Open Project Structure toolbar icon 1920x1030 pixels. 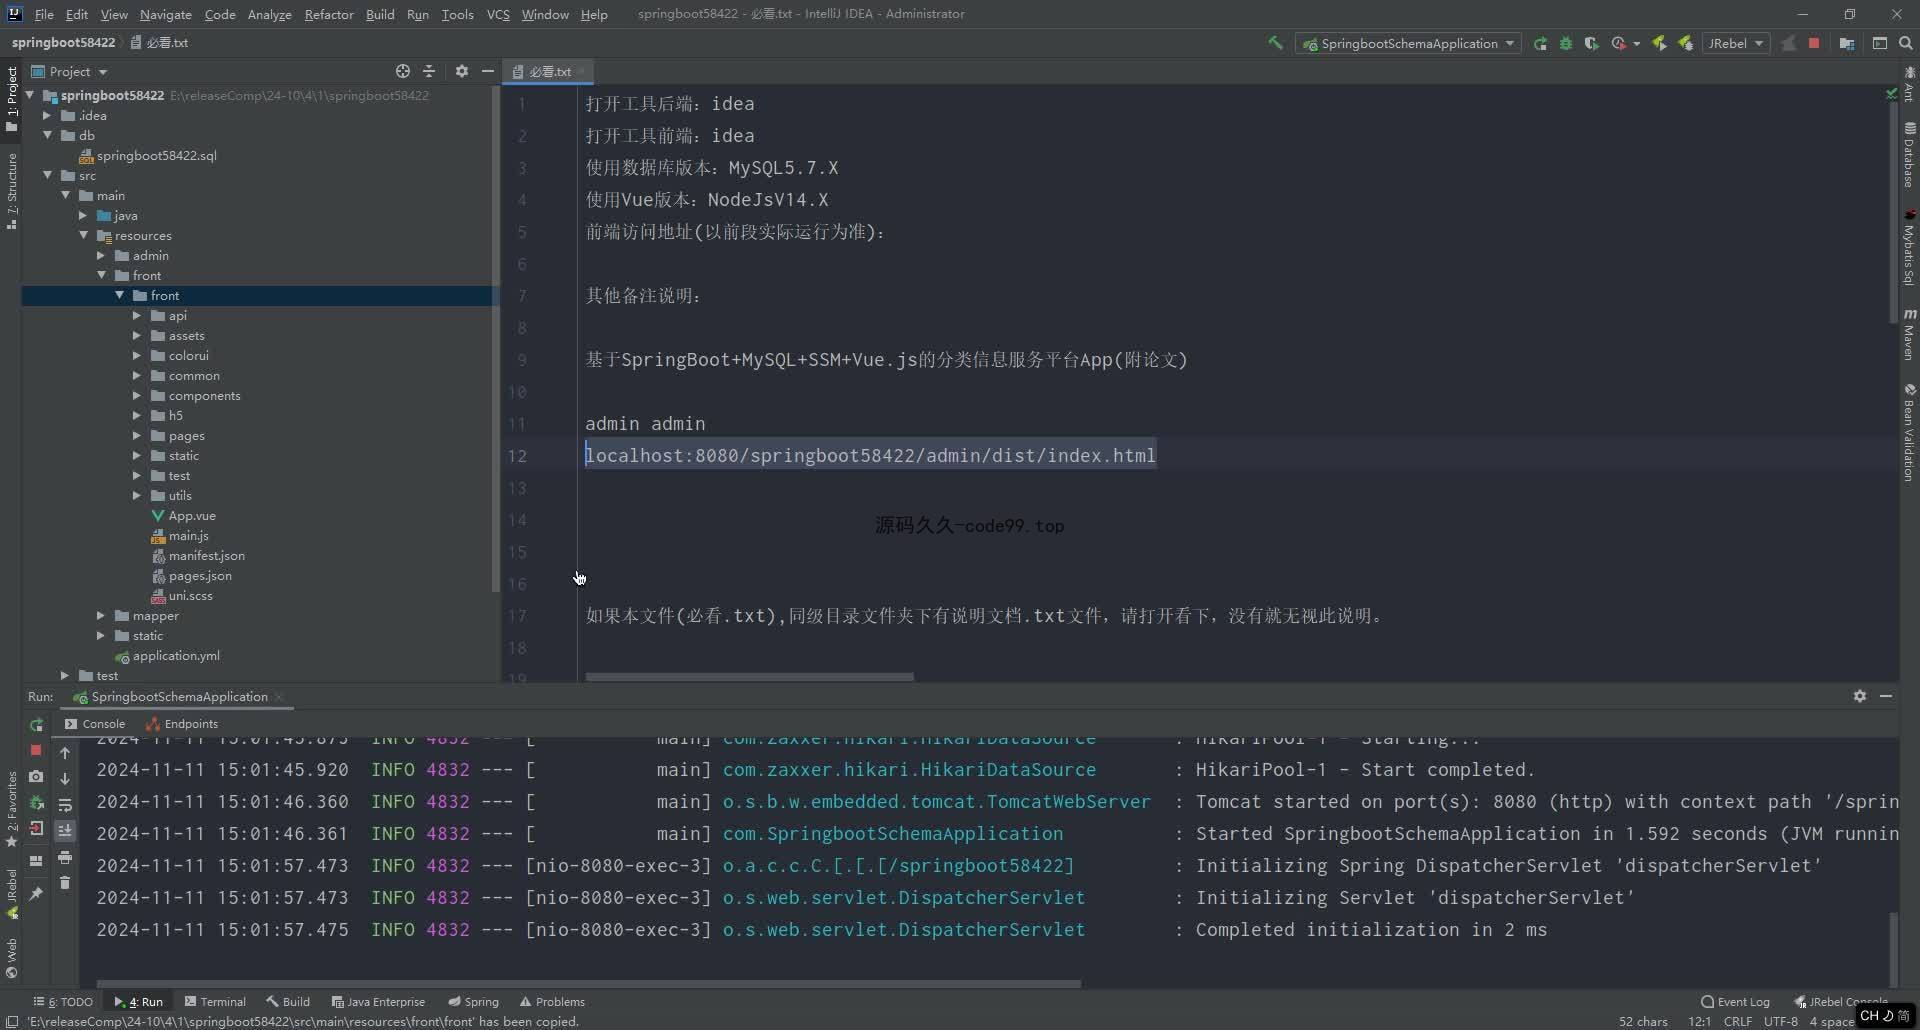click(1847, 43)
